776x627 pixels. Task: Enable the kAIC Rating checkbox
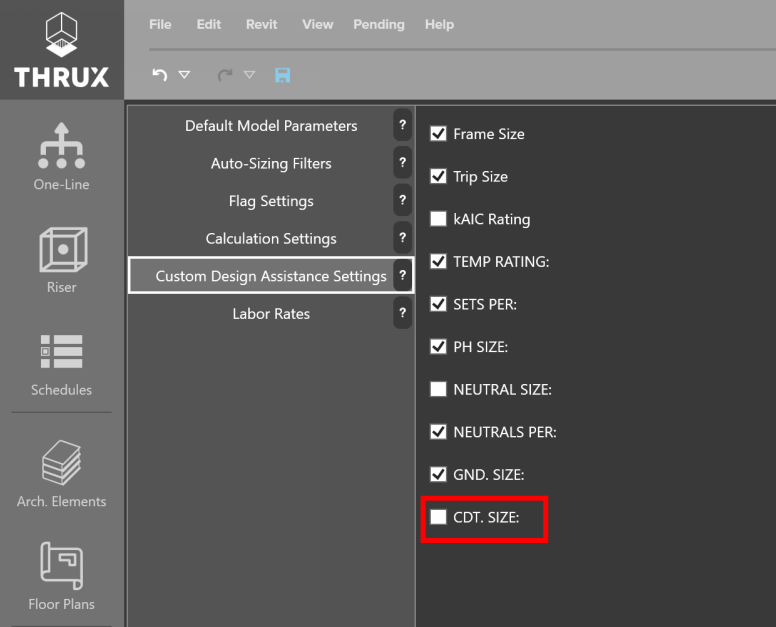438,219
